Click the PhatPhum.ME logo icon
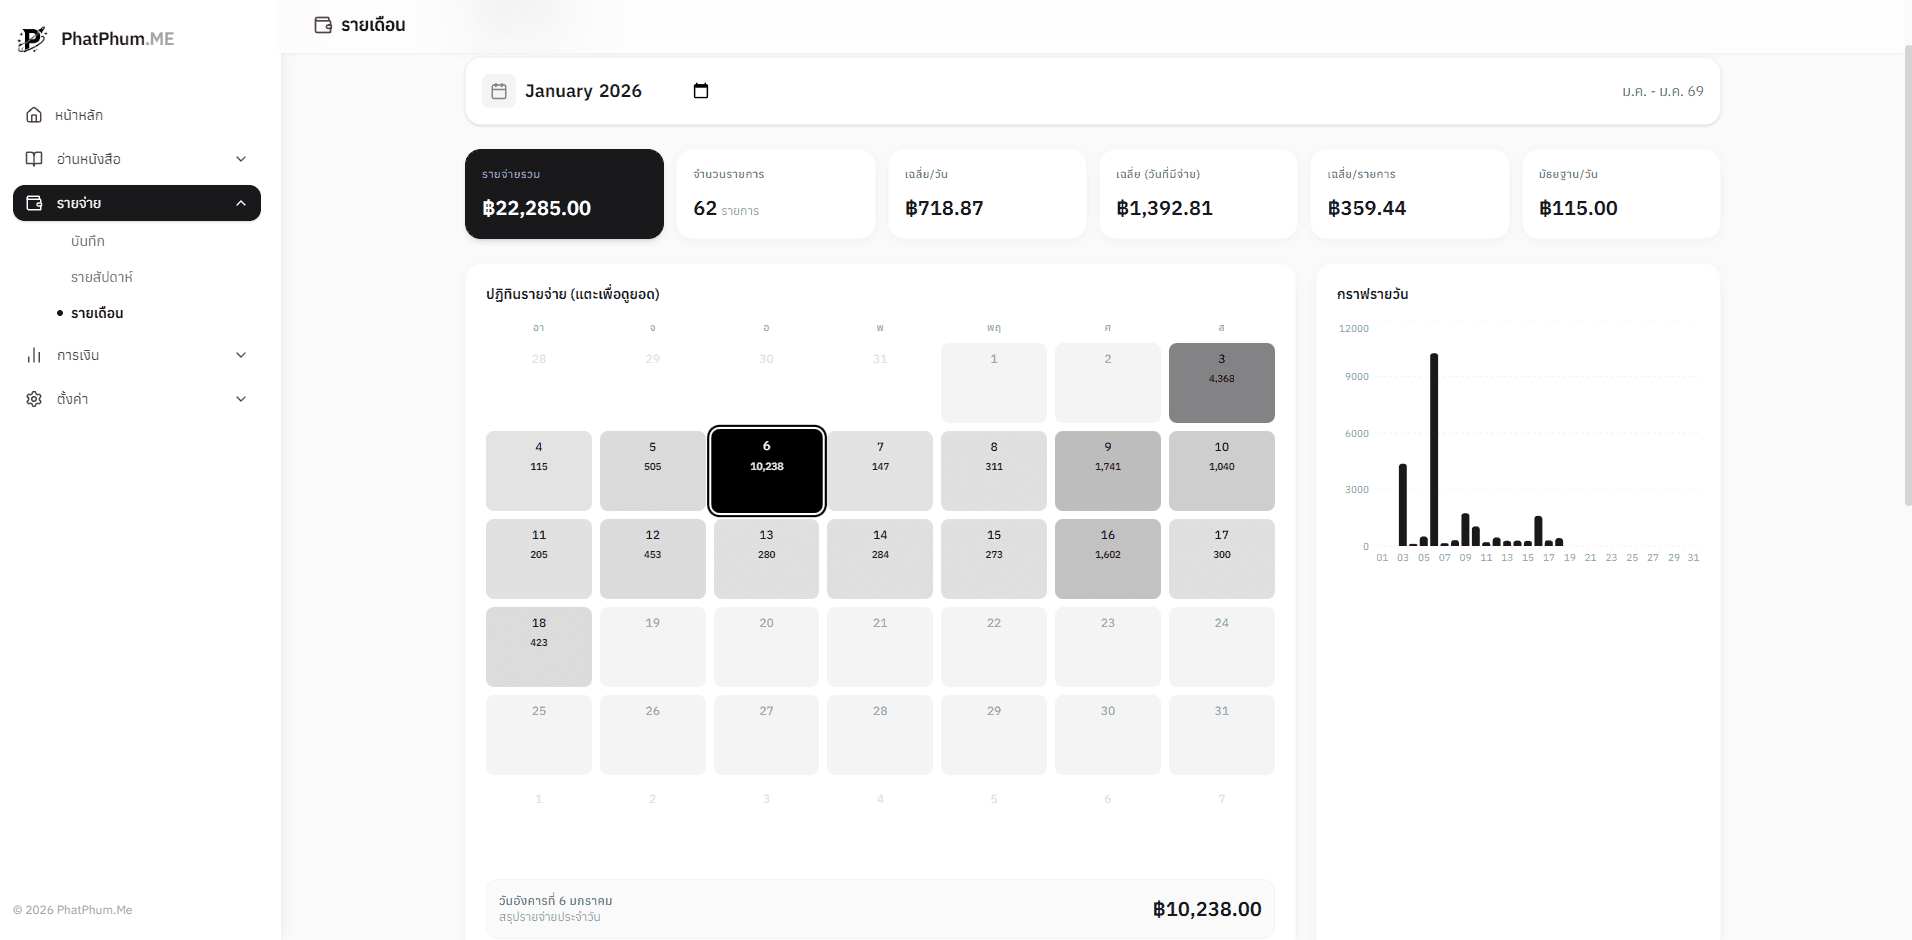Image resolution: width=1912 pixels, height=940 pixels. click(x=32, y=39)
